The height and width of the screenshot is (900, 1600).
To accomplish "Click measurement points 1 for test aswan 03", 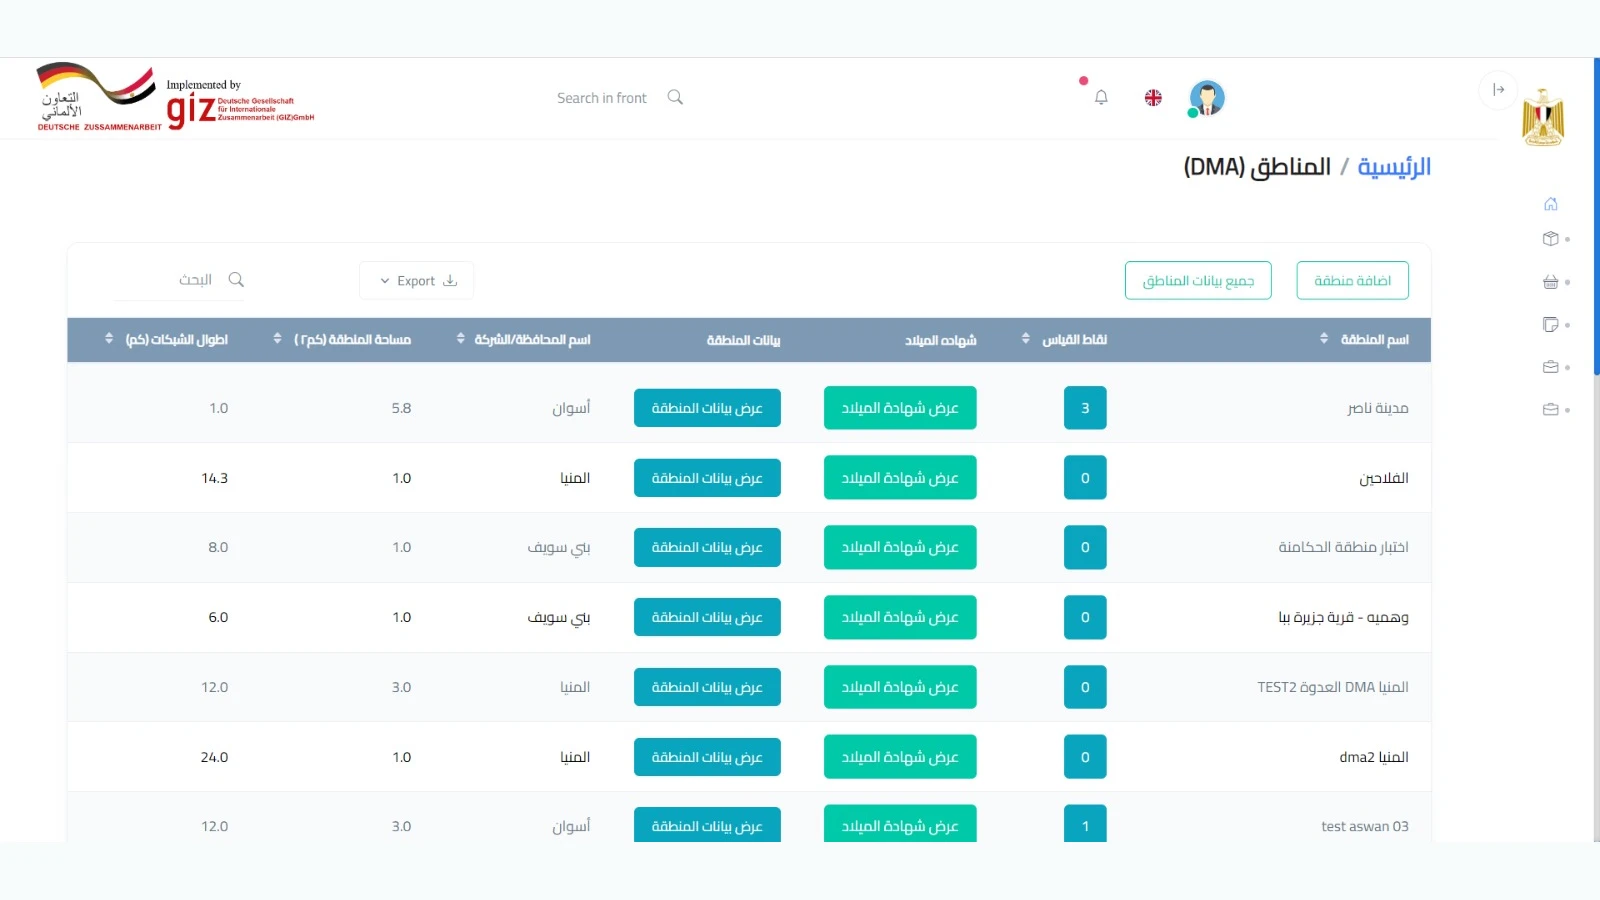I will 1085,824.
